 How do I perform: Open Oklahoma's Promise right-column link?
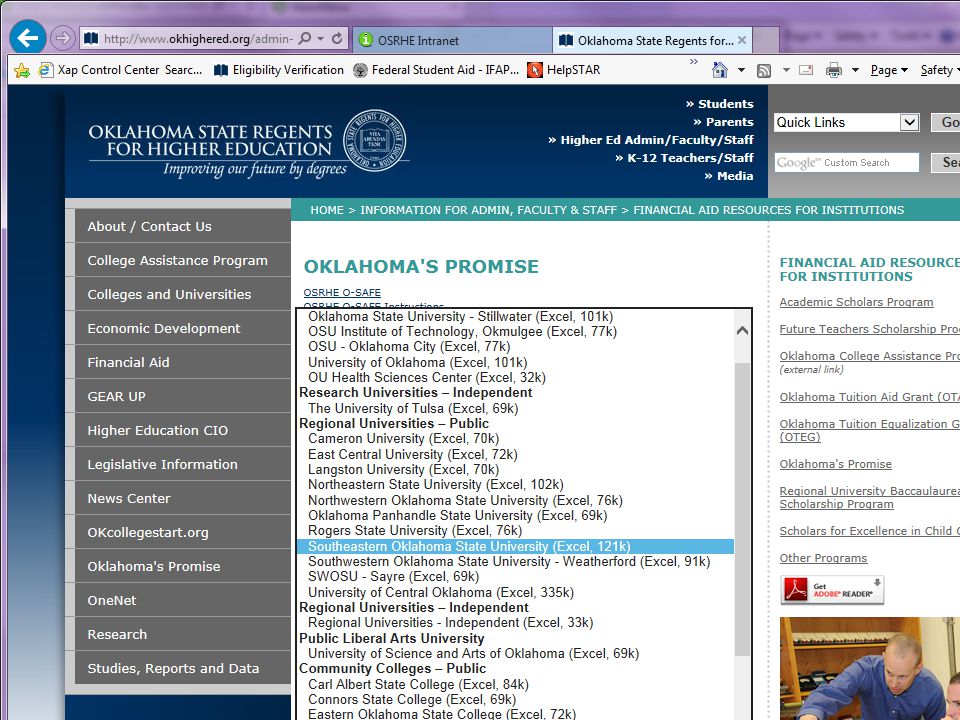coord(835,464)
